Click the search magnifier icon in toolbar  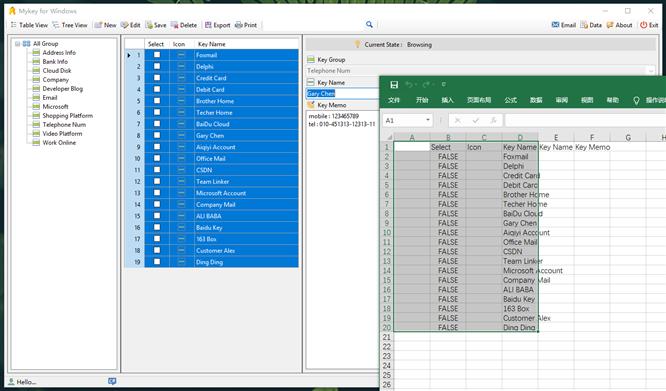click(369, 25)
